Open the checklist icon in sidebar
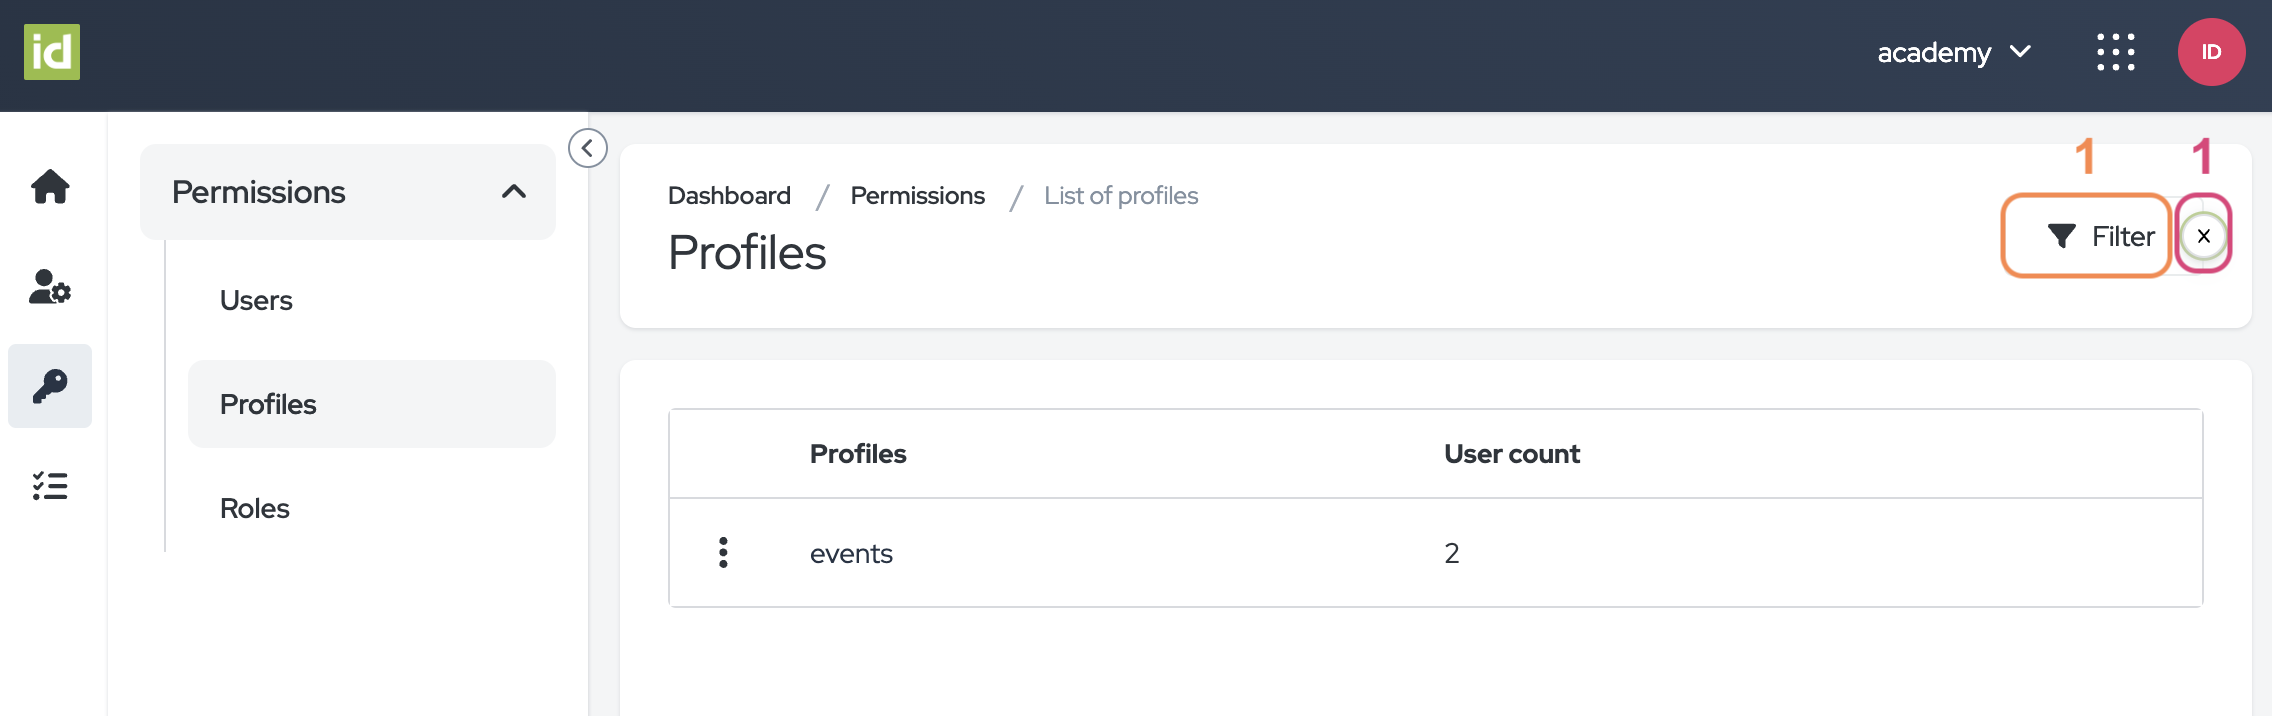This screenshot has width=2272, height=716. coord(50,486)
